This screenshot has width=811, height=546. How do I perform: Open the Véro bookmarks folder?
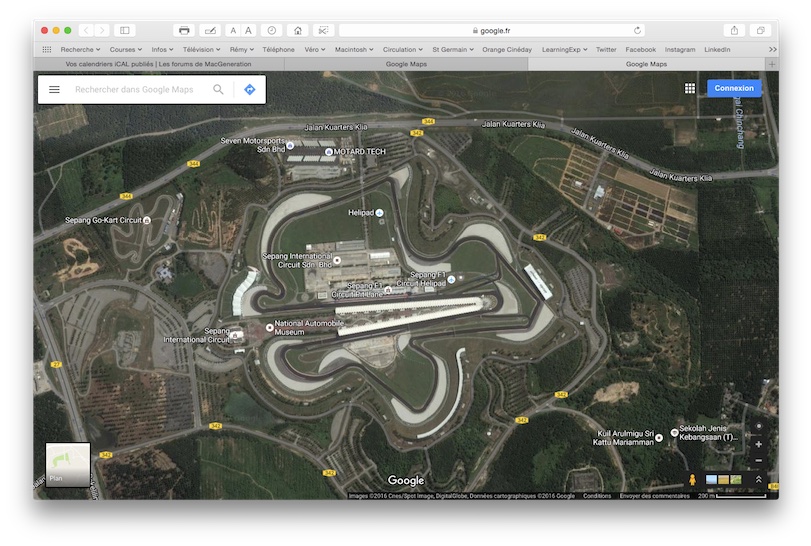pyautogui.click(x=314, y=50)
